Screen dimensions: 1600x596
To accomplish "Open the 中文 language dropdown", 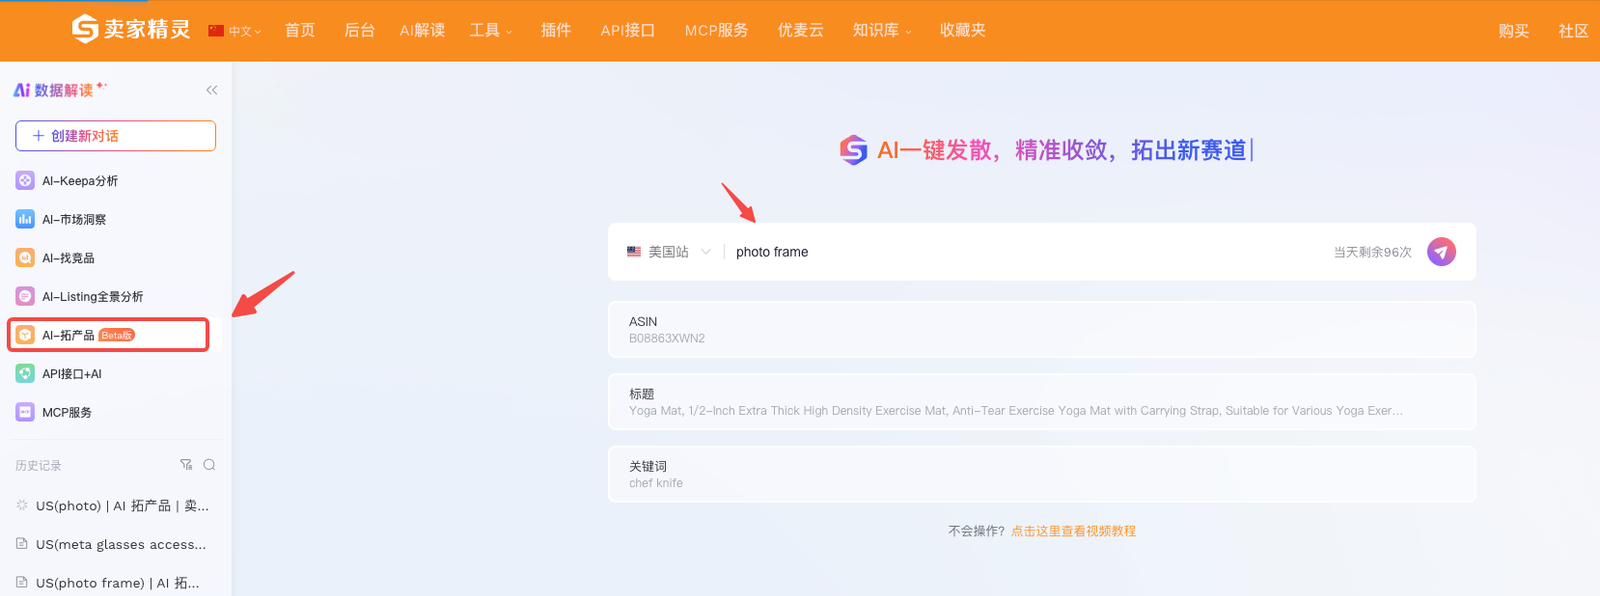I will [235, 31].
